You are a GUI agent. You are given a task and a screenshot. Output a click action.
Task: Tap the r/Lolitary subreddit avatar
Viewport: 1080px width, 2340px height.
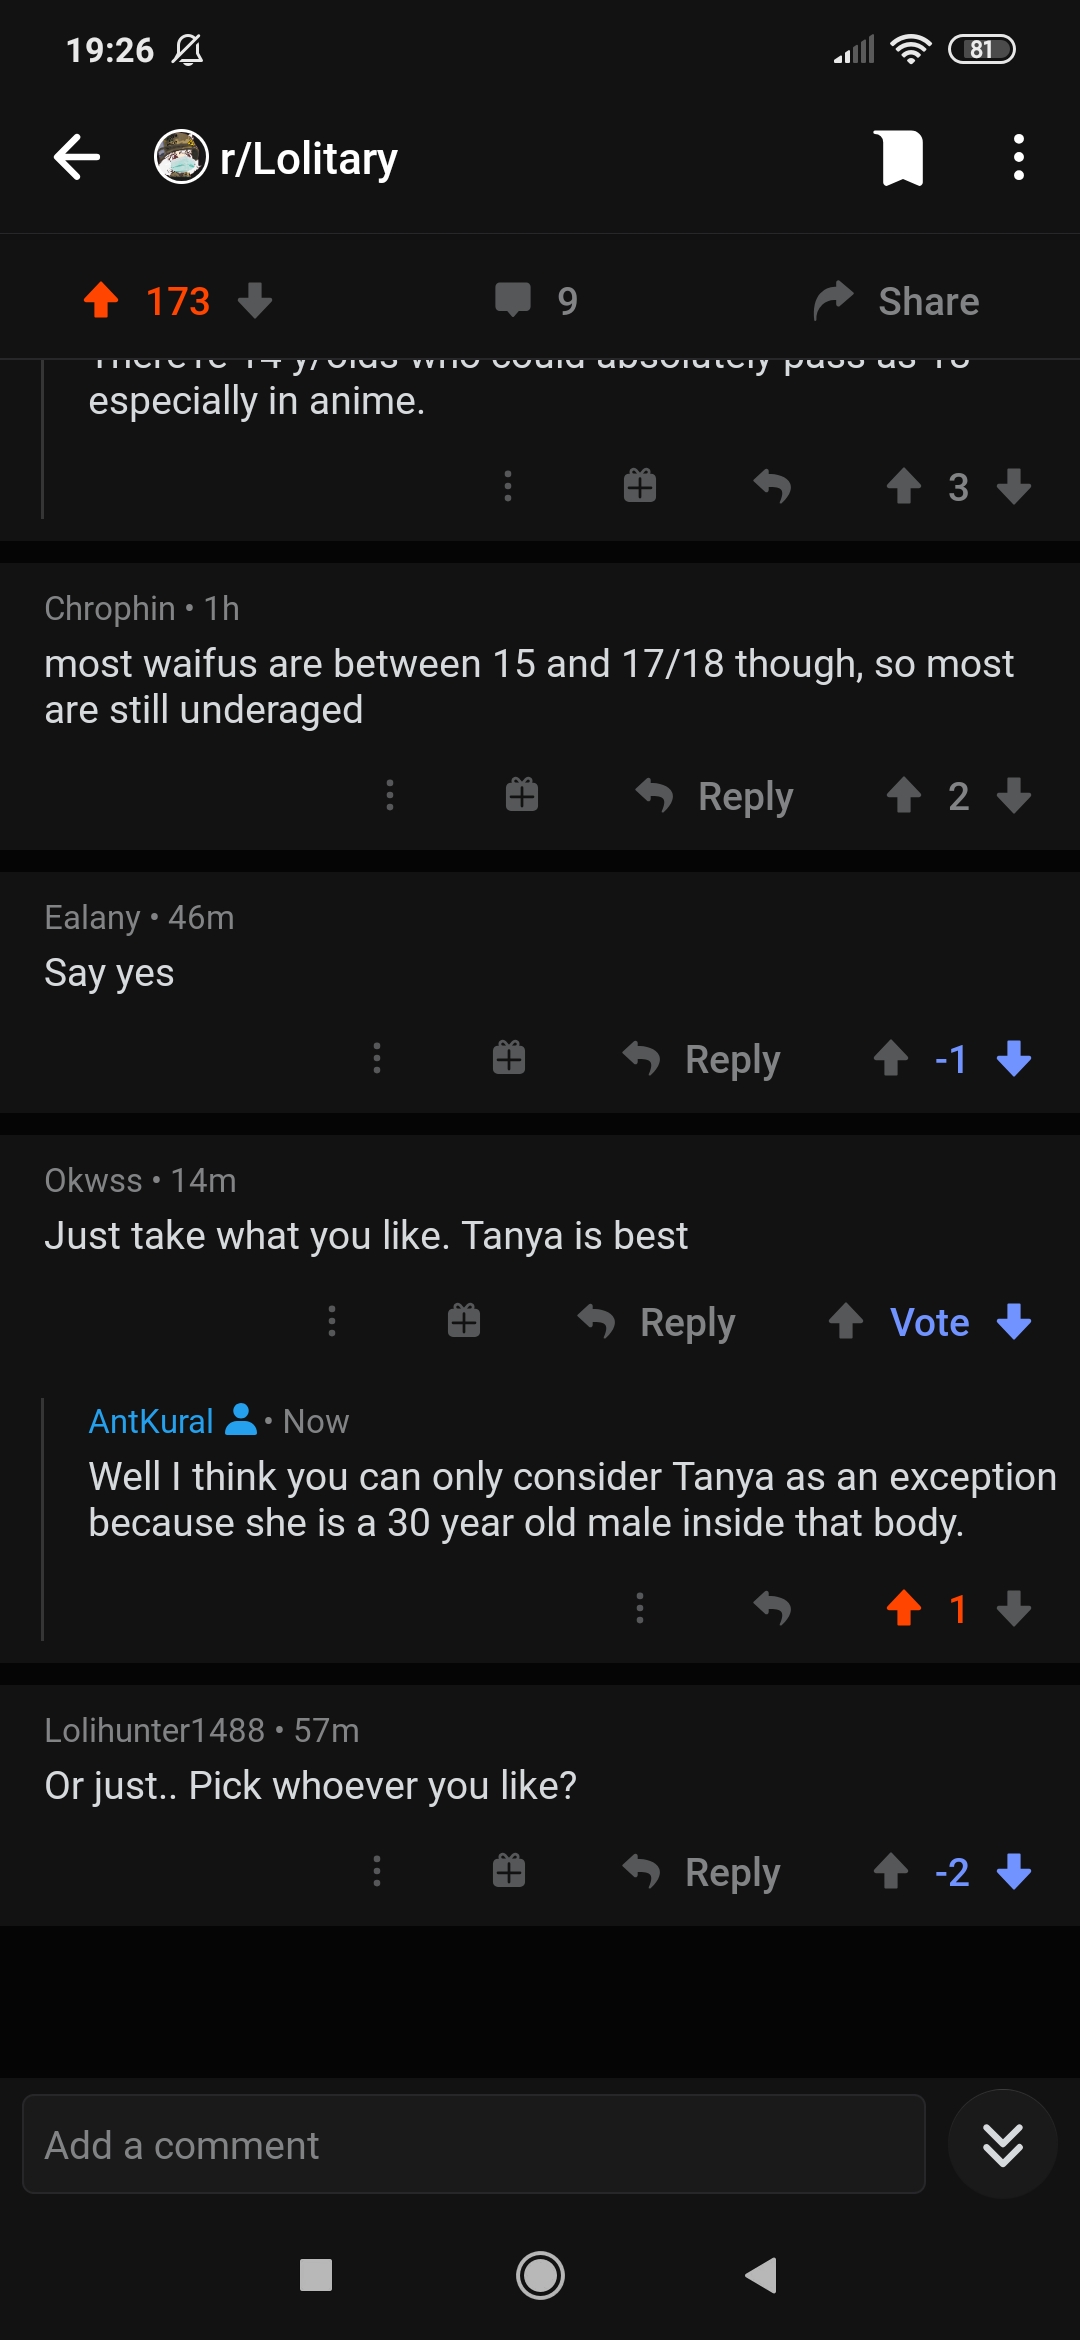coord(180,157)
